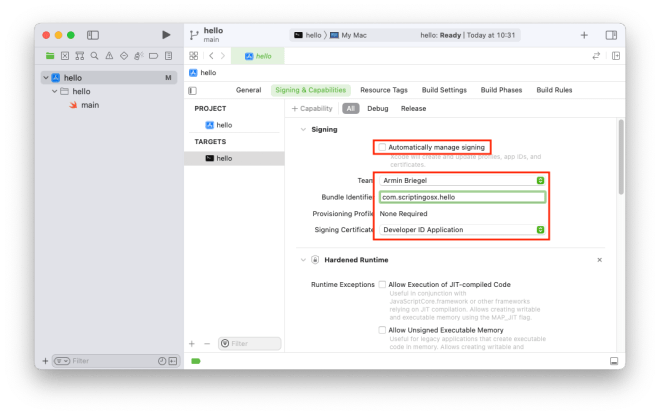
Task: Add editor pane on right icon
Action: tap(616, 56)
